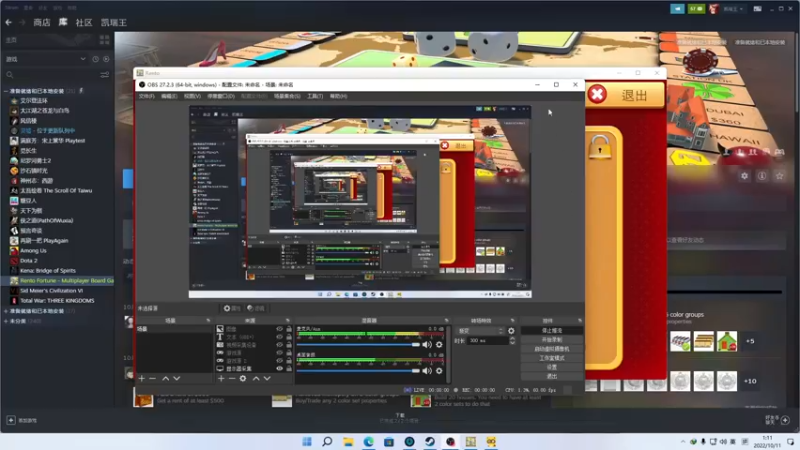The height and width of the screenshot is (450, 800).
Task: Select The Scroll Of Taiwu in library
Action: [56, 190]
